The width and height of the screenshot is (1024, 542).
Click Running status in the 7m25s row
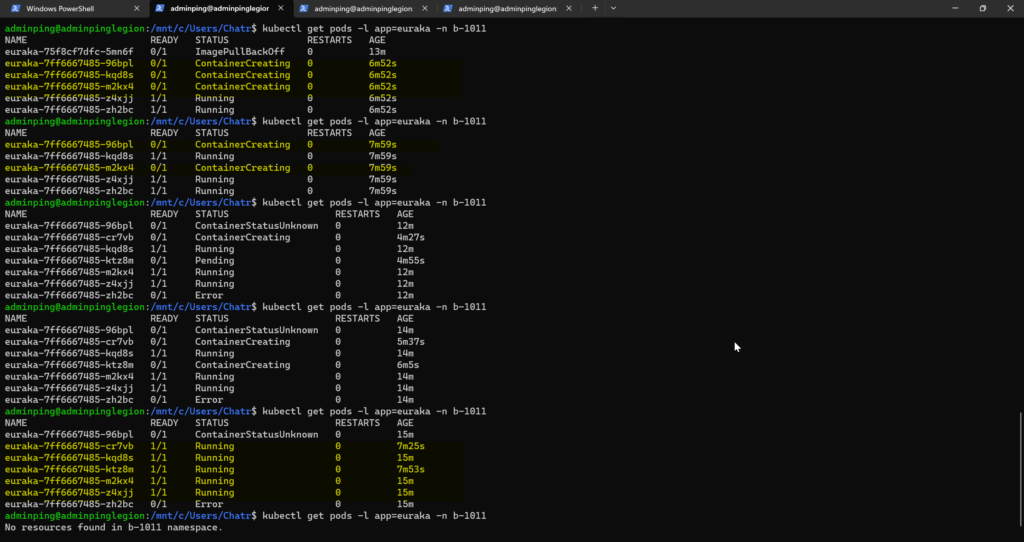point(214,446)
